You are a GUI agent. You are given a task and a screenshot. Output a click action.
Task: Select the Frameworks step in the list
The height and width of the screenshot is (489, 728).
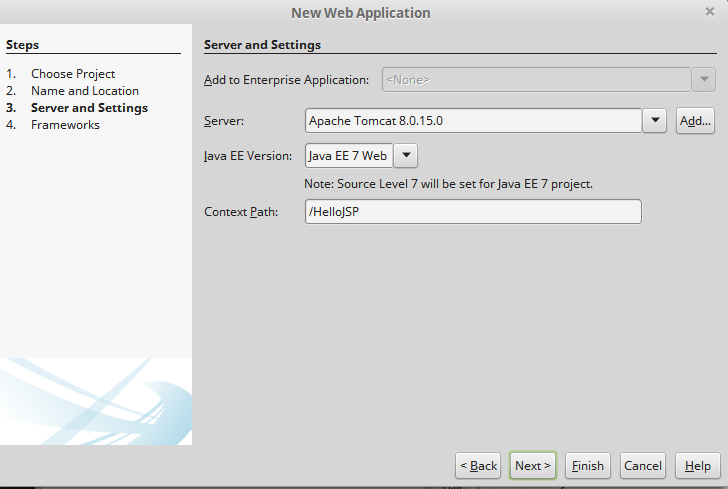(x=65, y=125)
